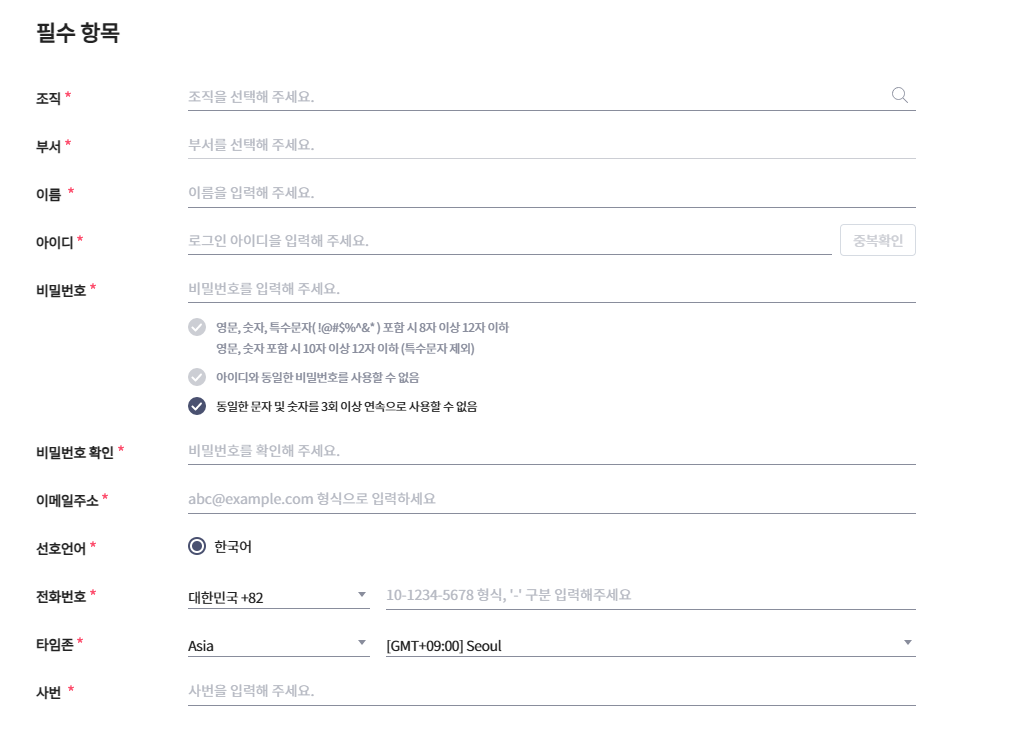Viewport: 1011px width, 739px height.
Task: Click the Asia region dropdown arrow icon
Action: [362, 643]
